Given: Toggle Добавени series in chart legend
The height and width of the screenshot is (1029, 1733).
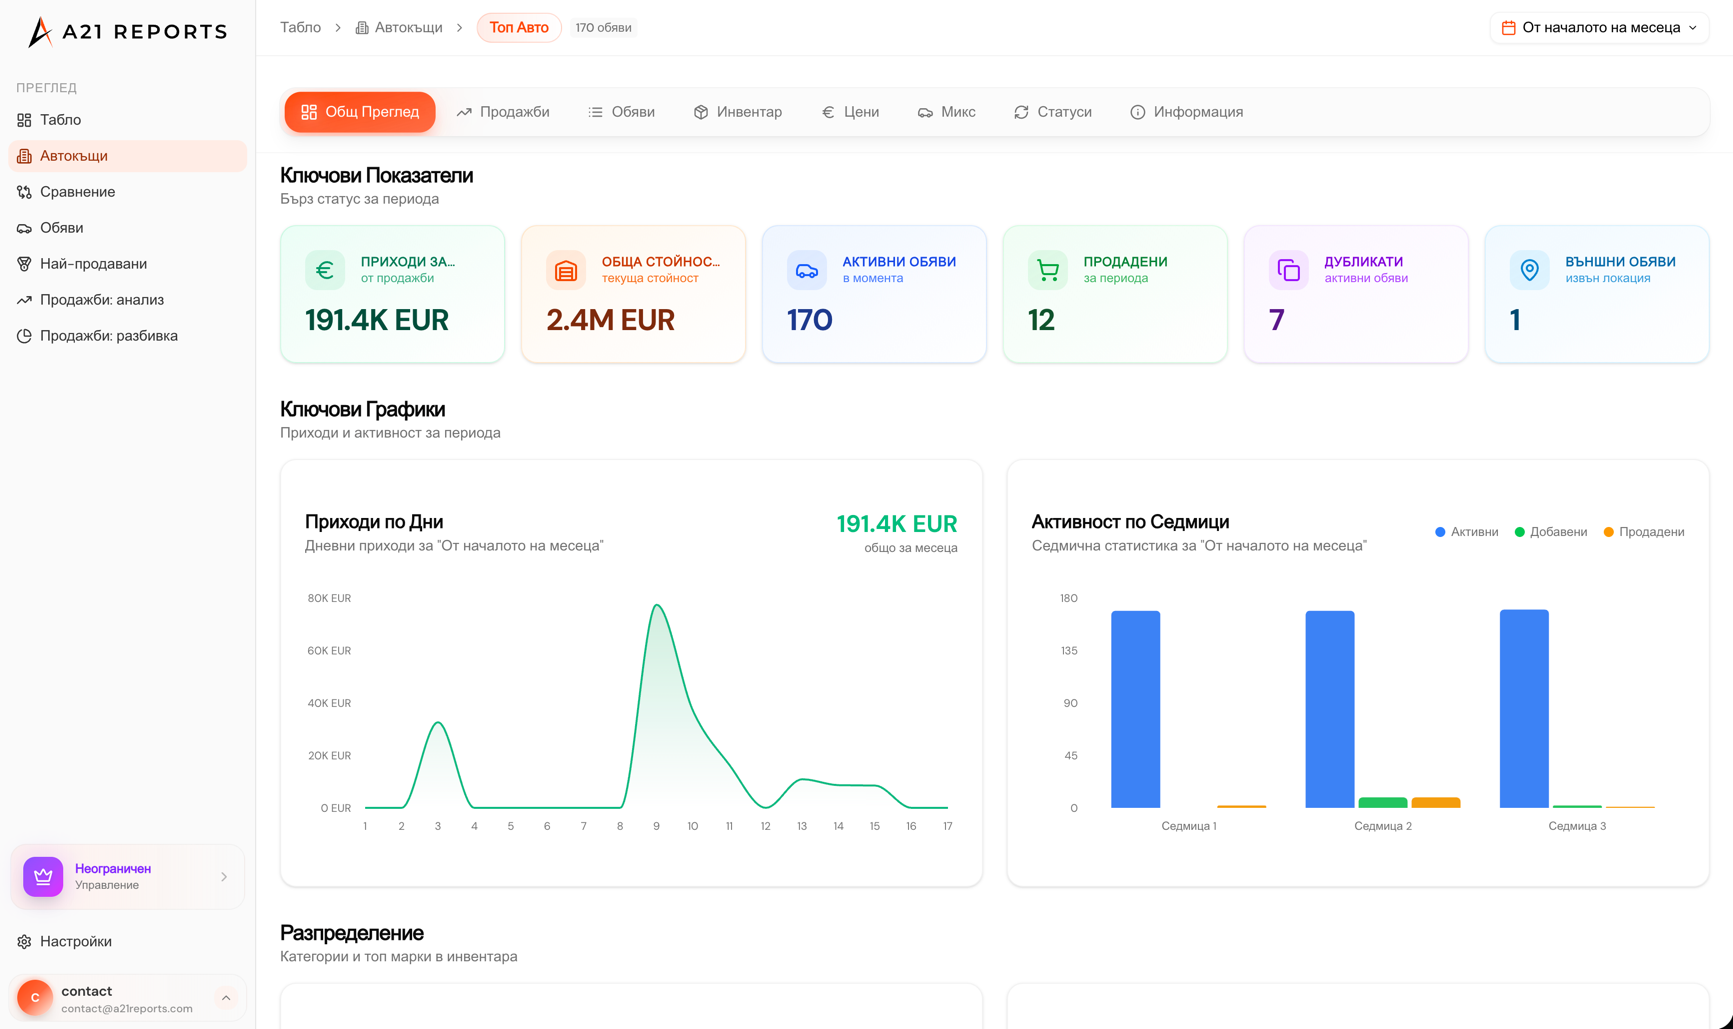Looking at the screenshot, I should point(1550,532).
